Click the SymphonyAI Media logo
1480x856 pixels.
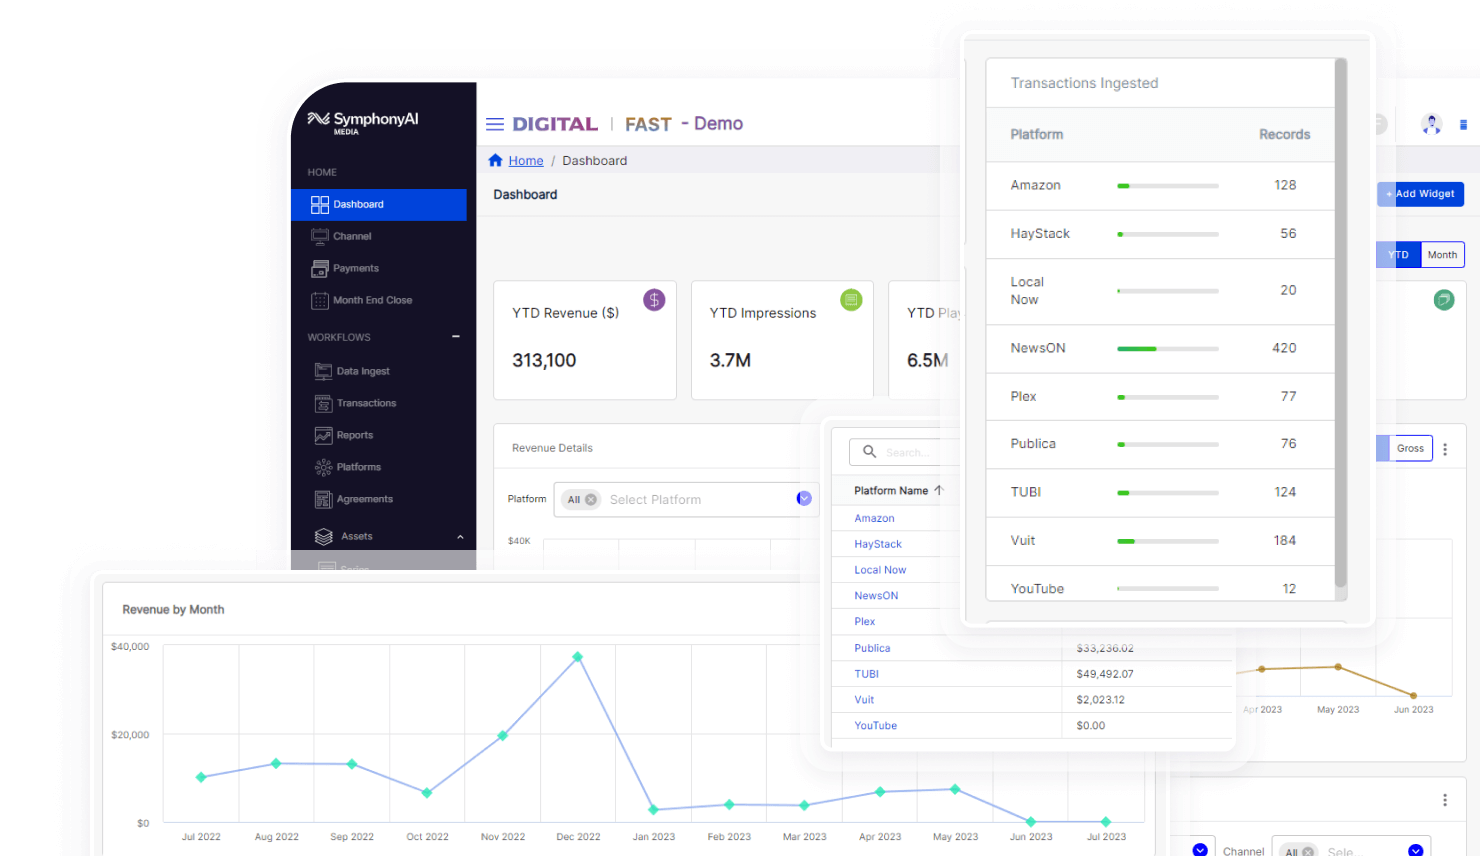pyautogui.click(x=363, y=122)
